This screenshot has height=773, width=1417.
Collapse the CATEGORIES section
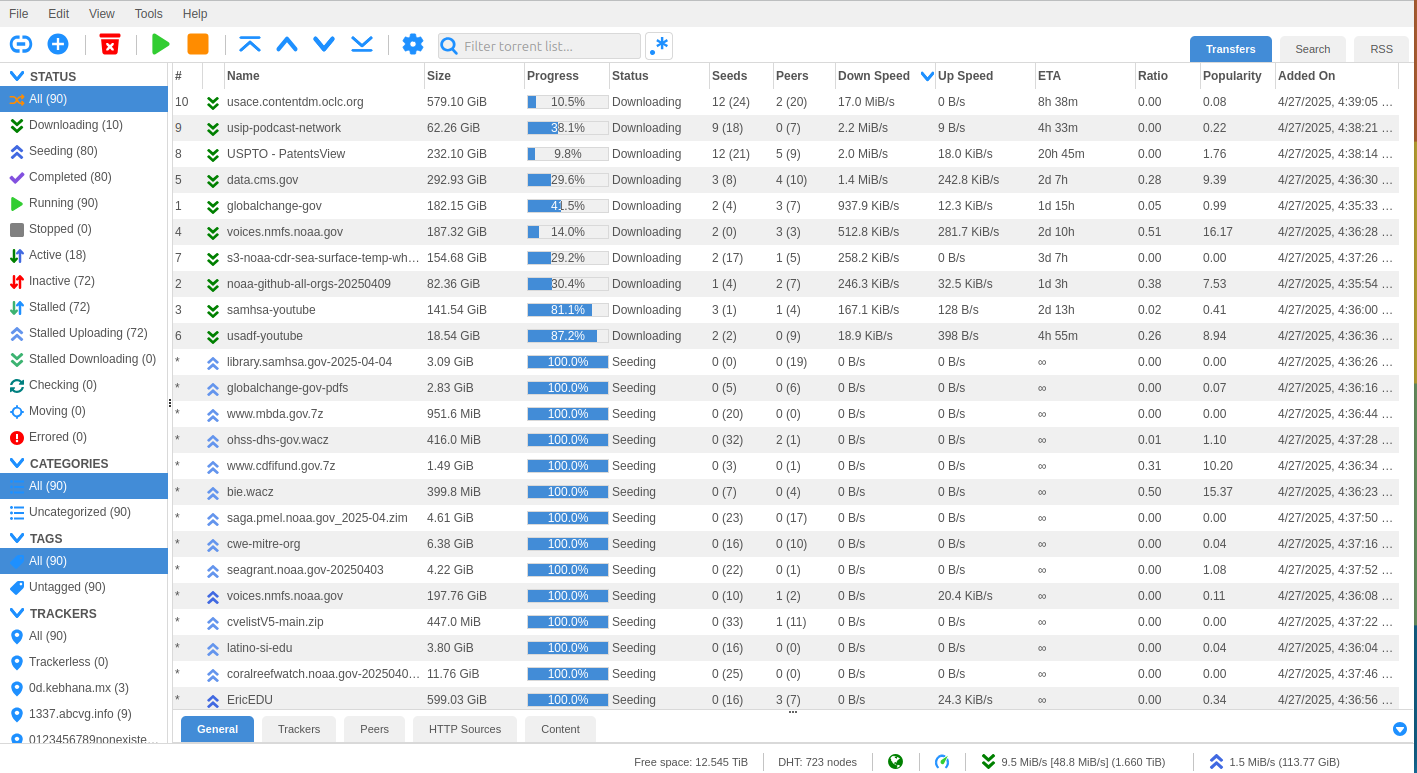[17, 463]
